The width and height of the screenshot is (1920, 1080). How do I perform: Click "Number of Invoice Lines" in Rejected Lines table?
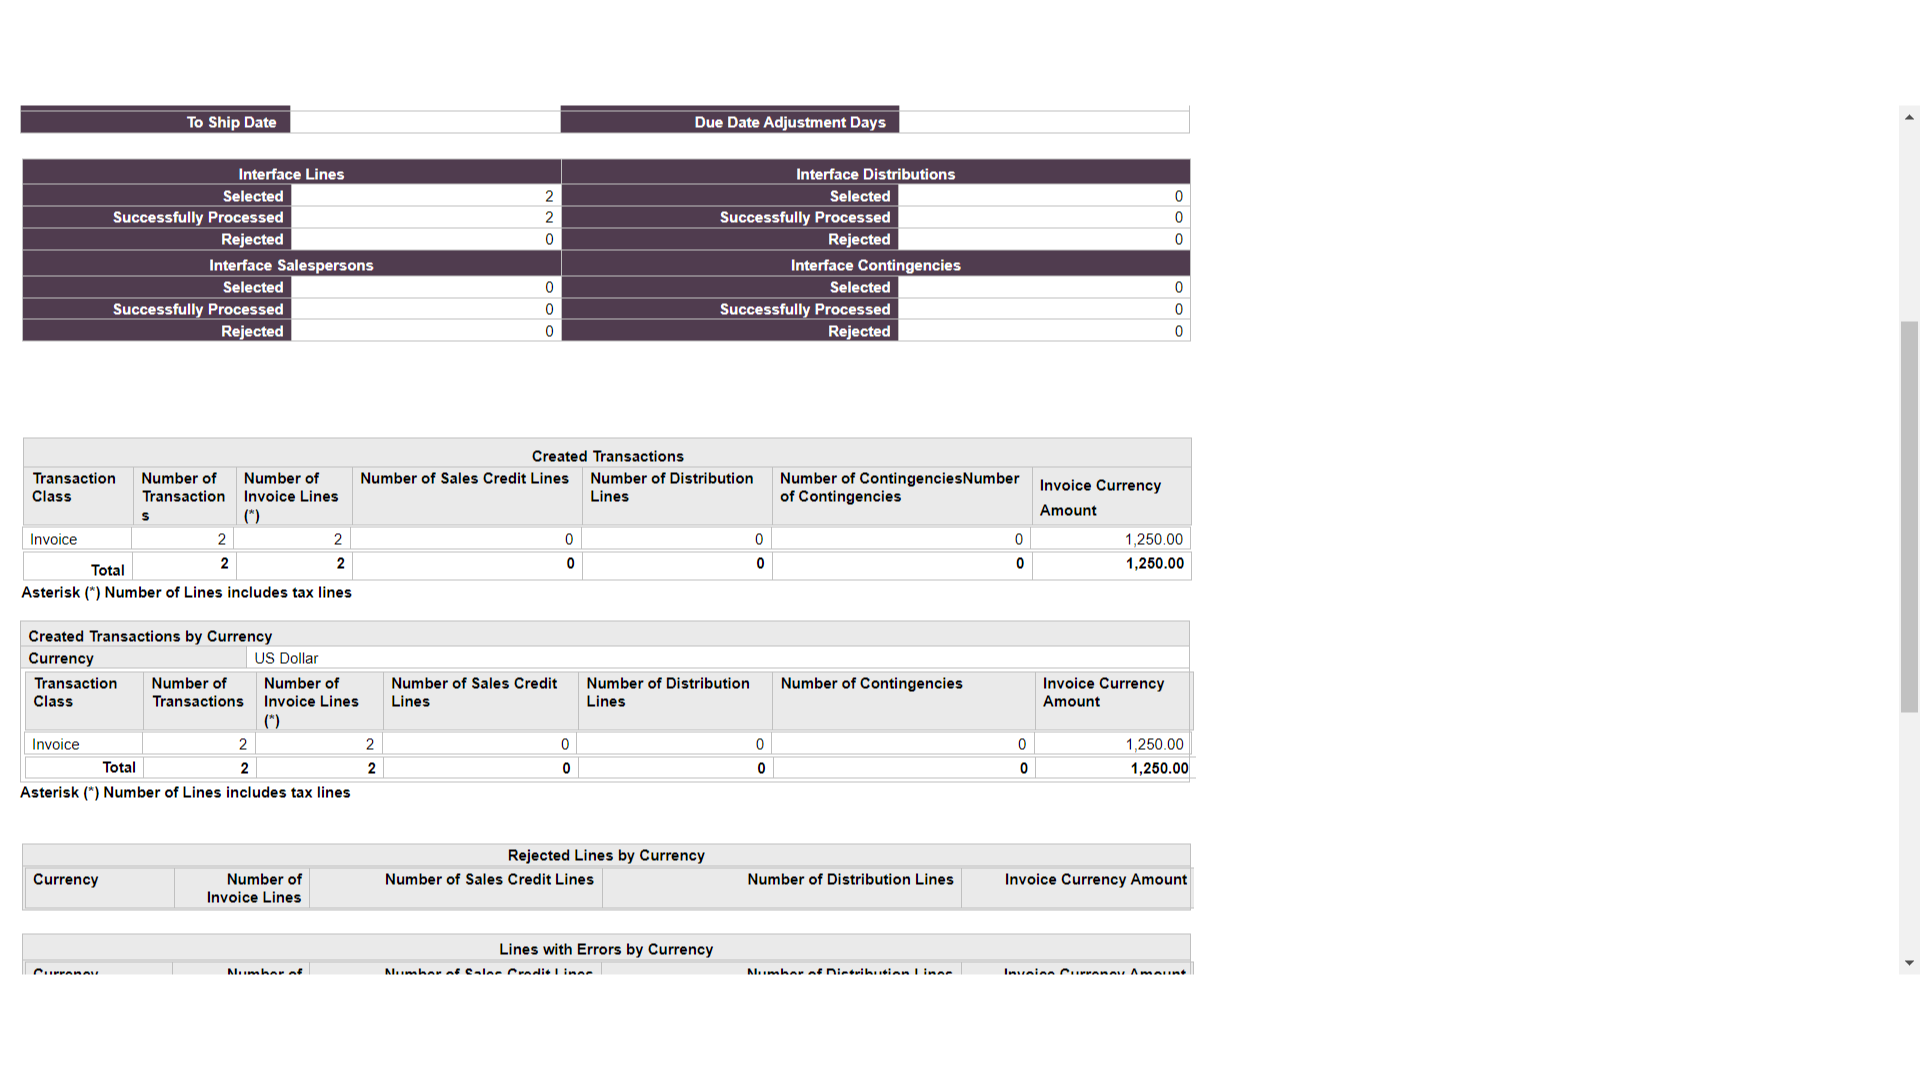coord(254,888)
